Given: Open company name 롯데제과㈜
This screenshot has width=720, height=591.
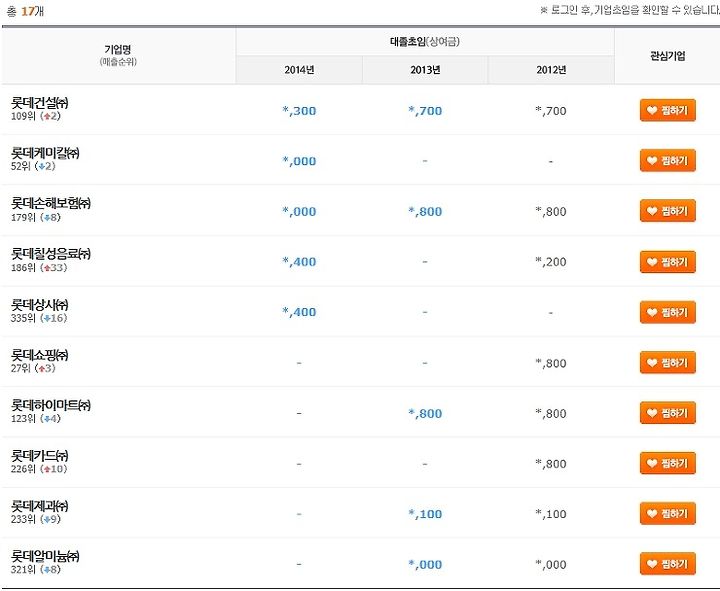Looking at the screenshot, I should point(40,506).
